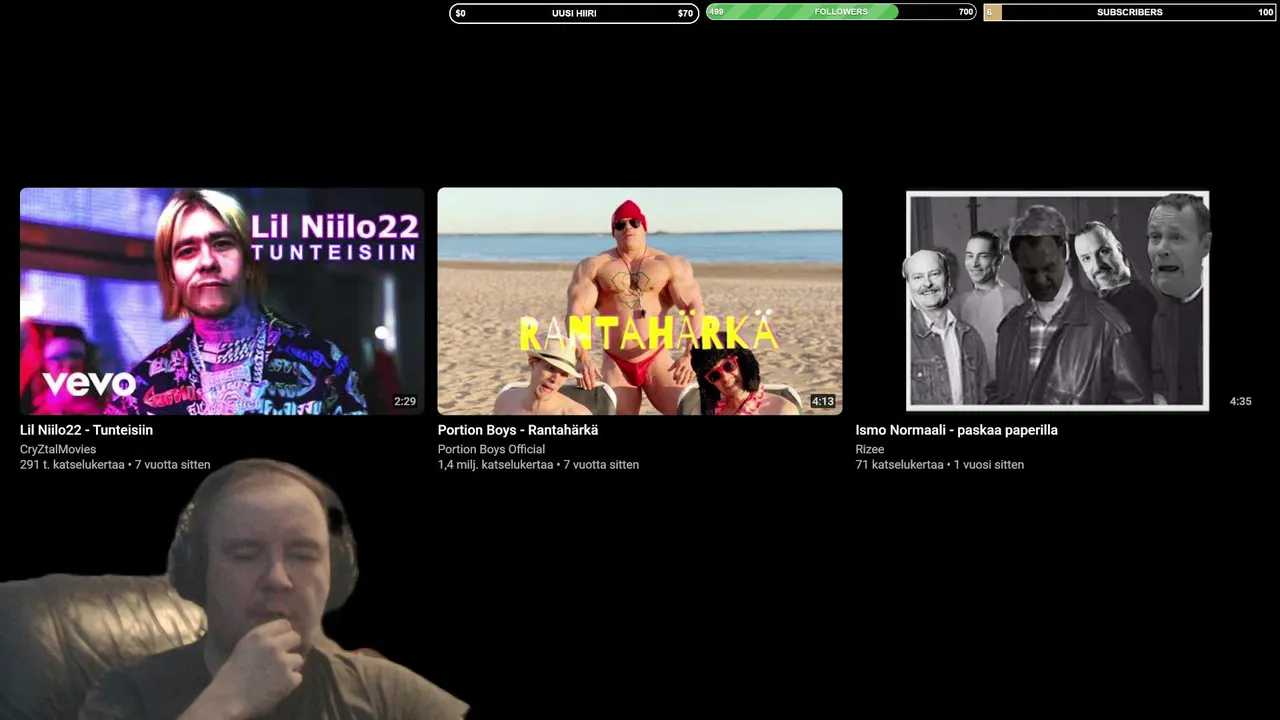Click the 4:35 duration label

click(x=1240, y=401)
